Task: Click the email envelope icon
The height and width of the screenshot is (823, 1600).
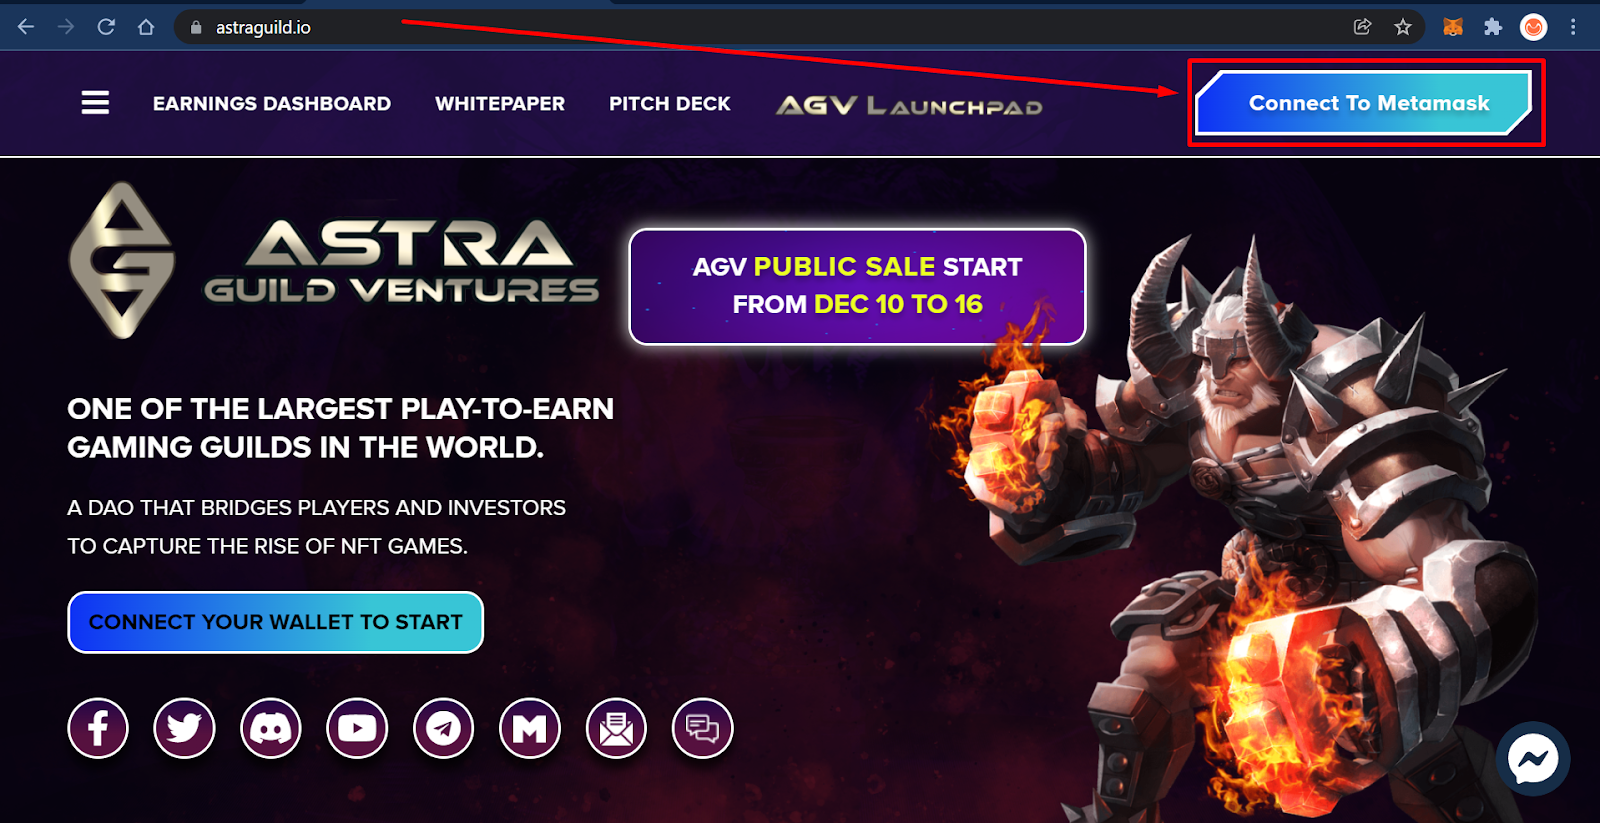Action: pos(616,728)
